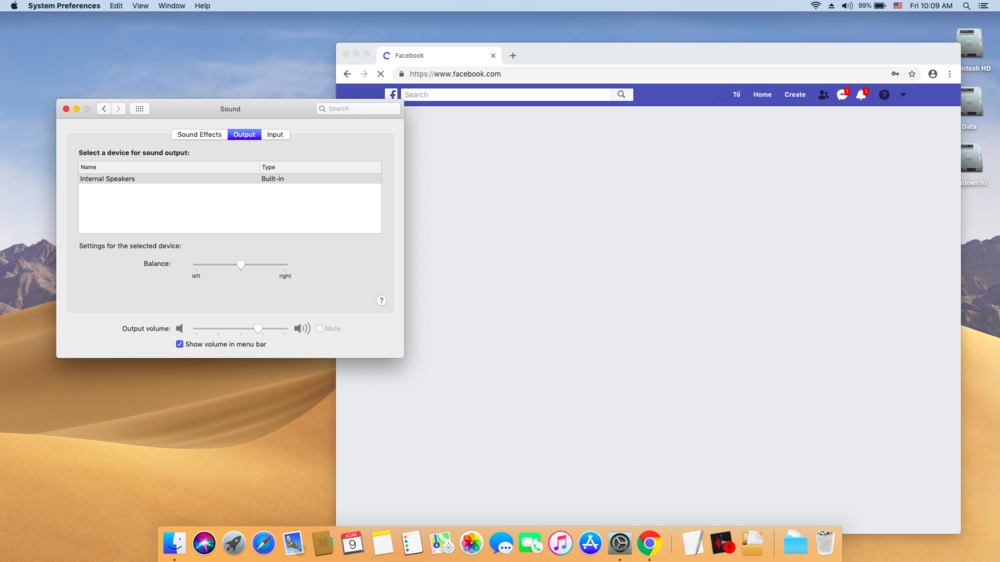This screenshot has height=562, width=1000.
Task: Open Facebook friend requests icon
Action: tap(822, 94)
